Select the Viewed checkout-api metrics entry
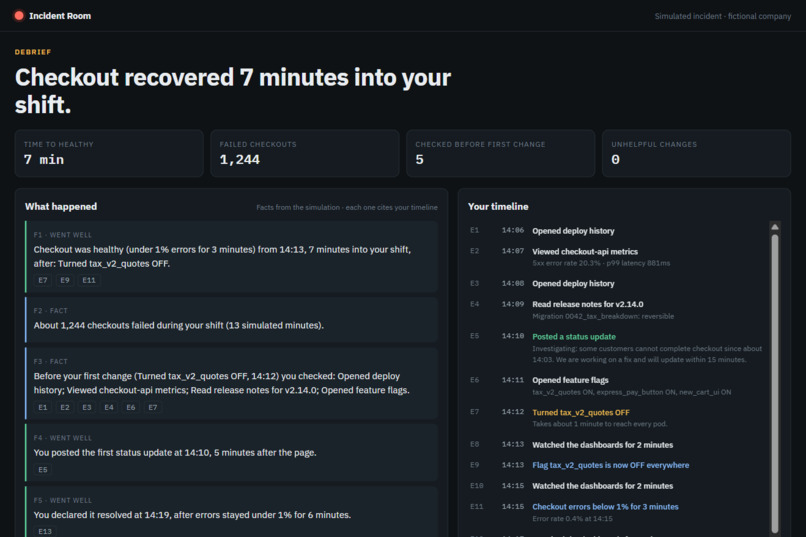The image size is (806, 537). pos(617,257)
